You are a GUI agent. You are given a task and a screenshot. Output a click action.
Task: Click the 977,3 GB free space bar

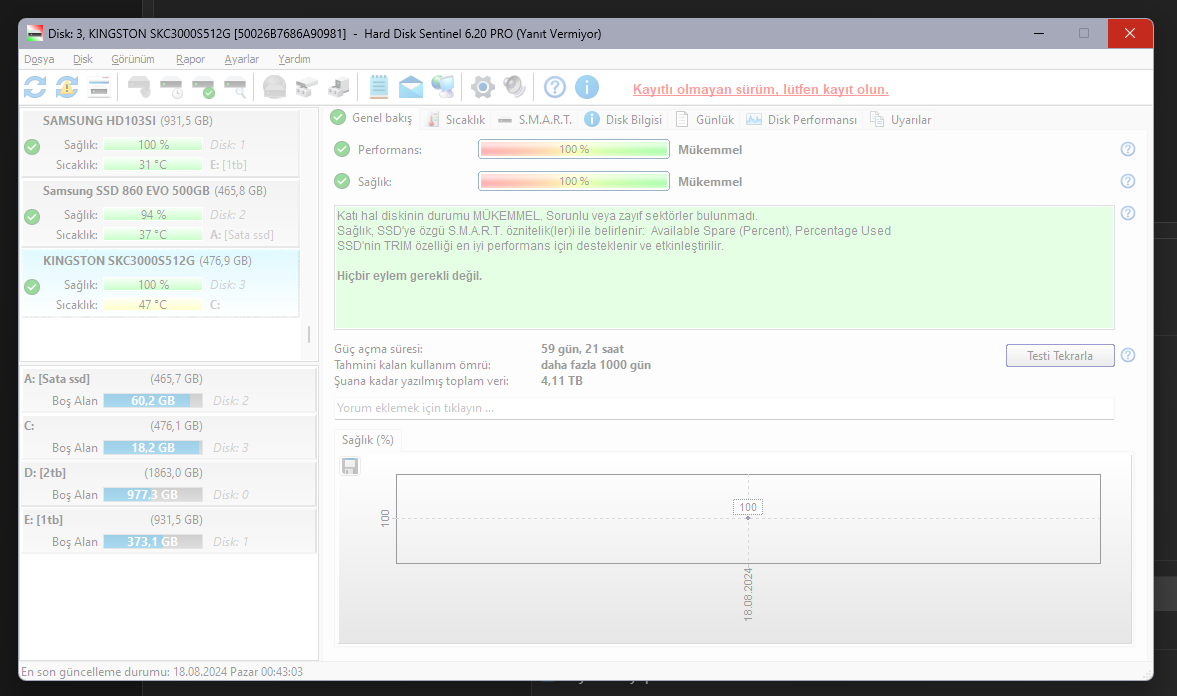153,495
